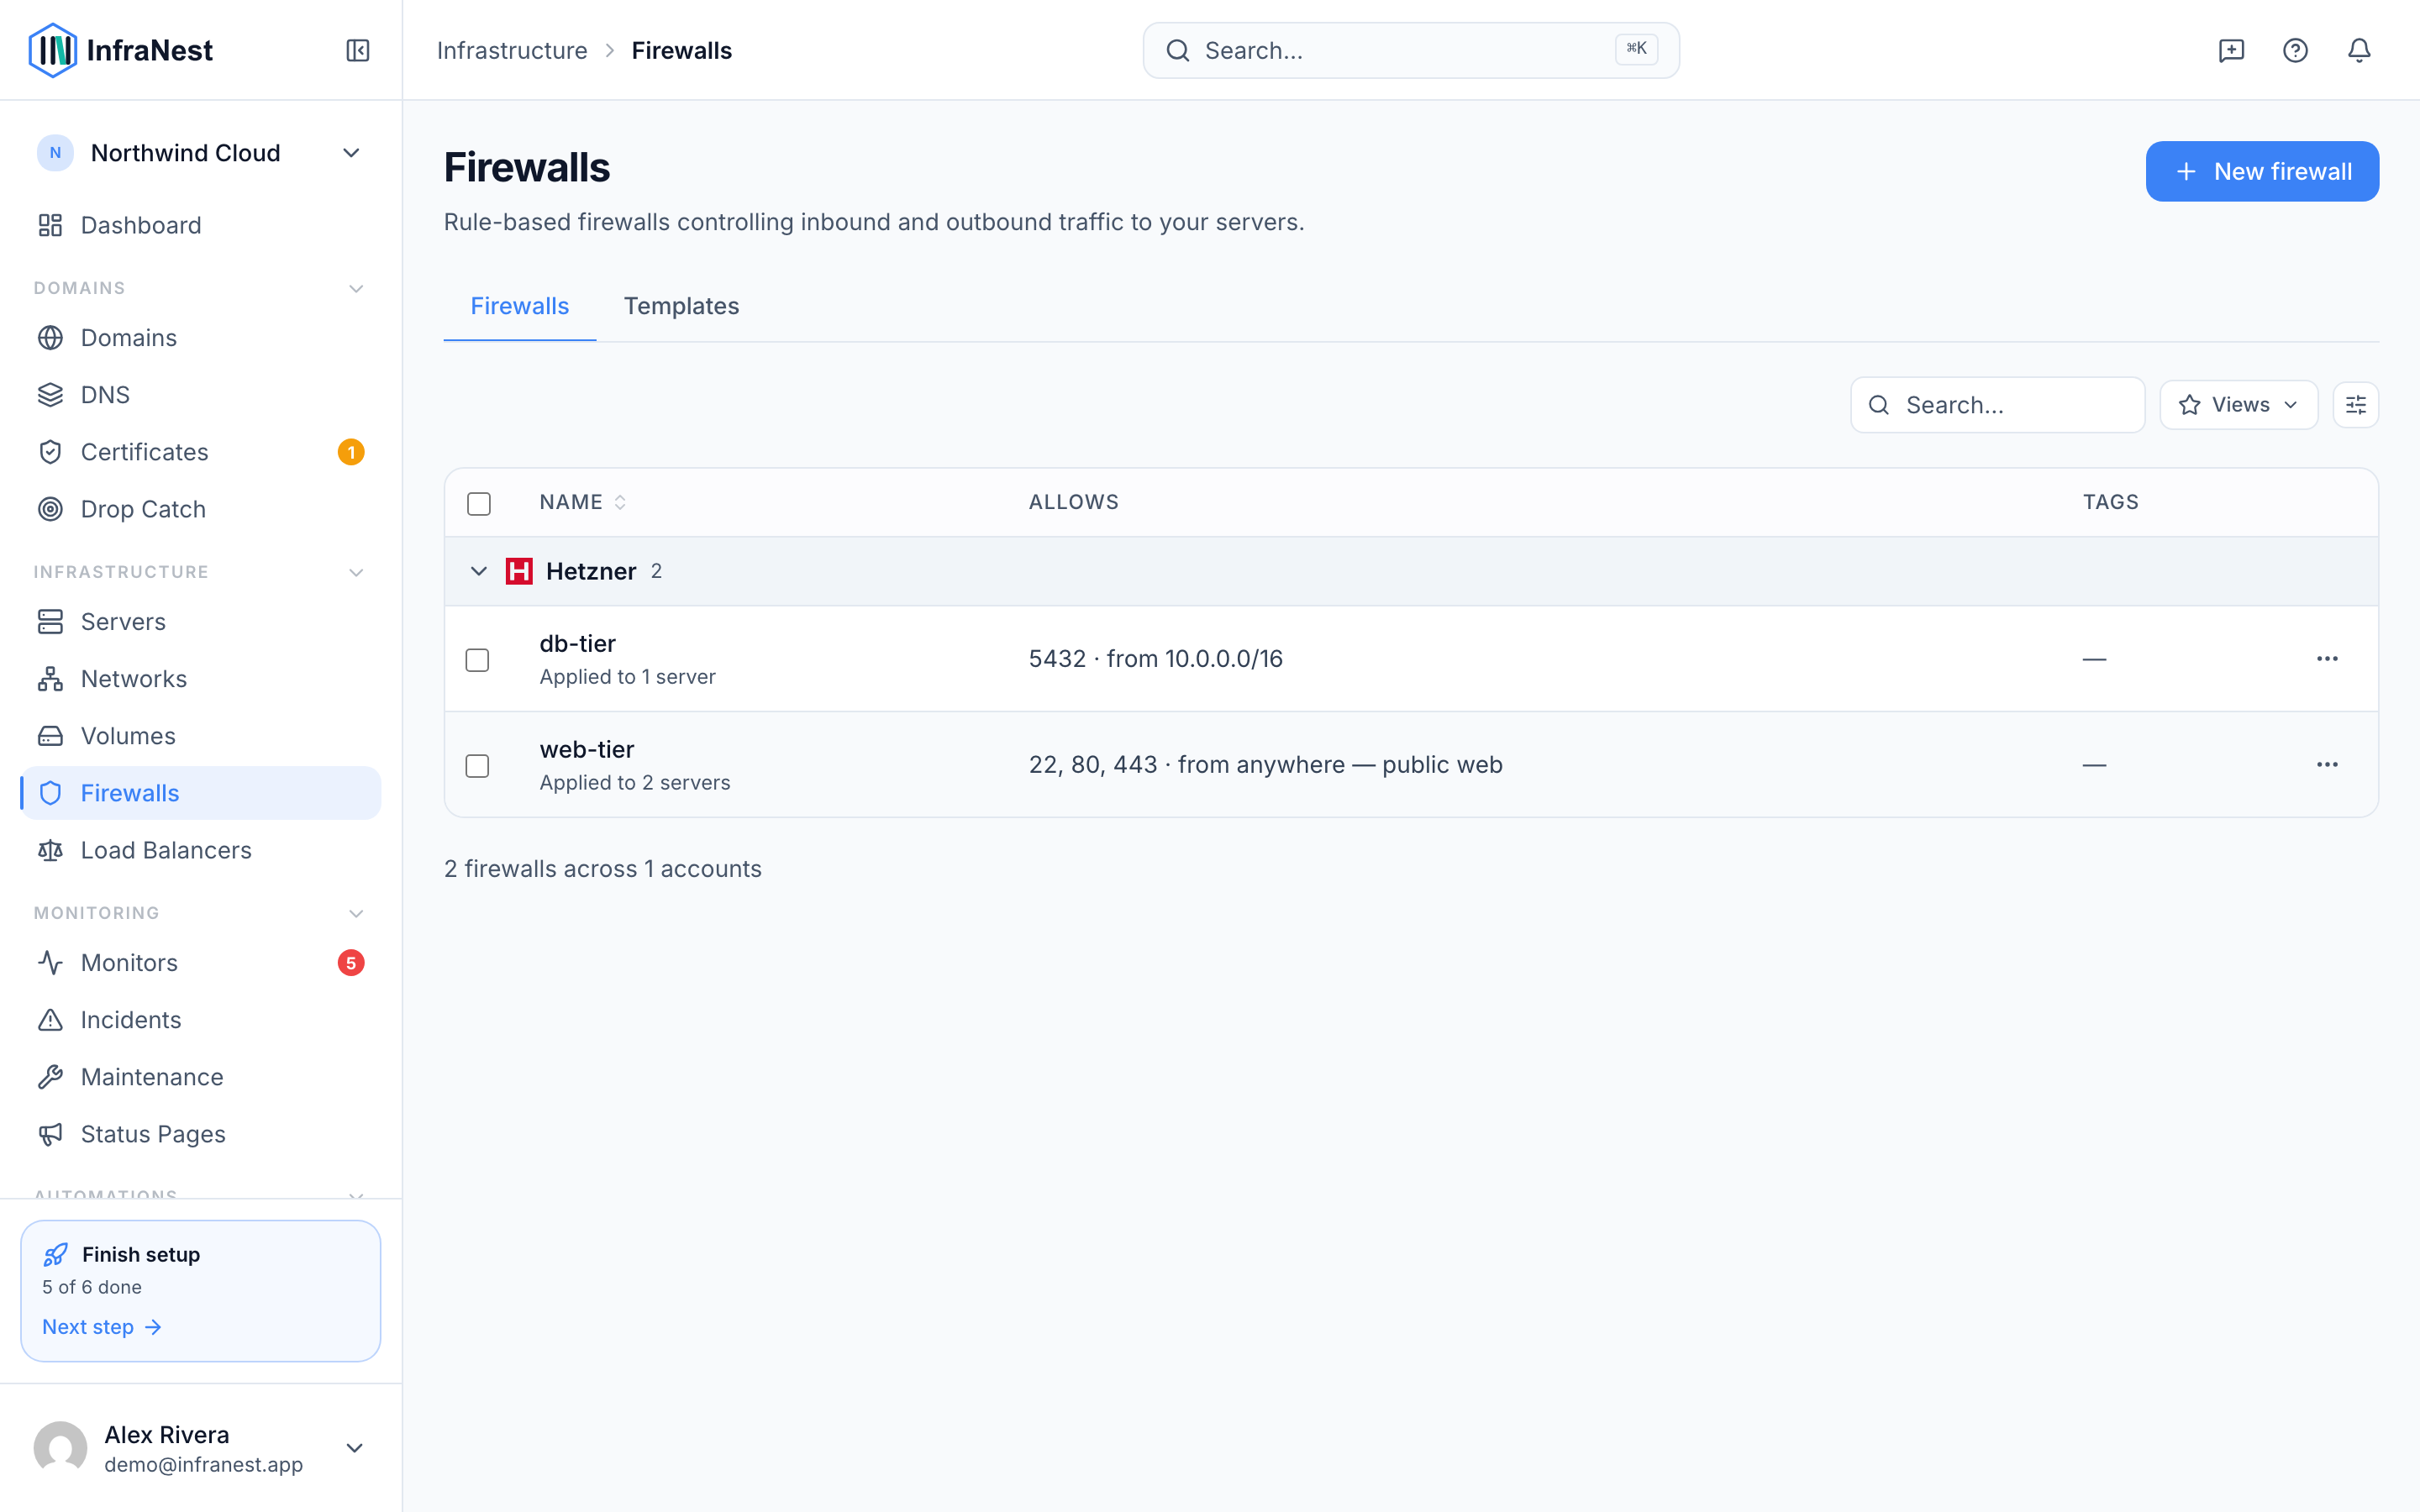
Task: Click the Allows column header
Action: tap(1074, 502)
